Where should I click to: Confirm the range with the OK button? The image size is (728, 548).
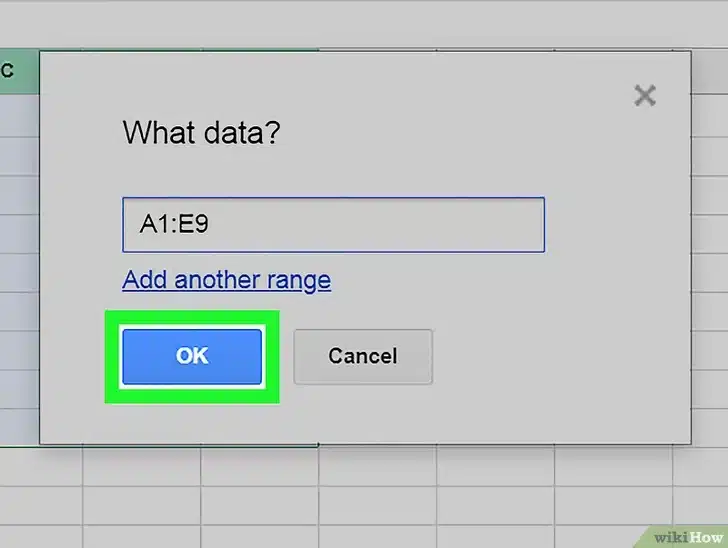pos(191,357)
